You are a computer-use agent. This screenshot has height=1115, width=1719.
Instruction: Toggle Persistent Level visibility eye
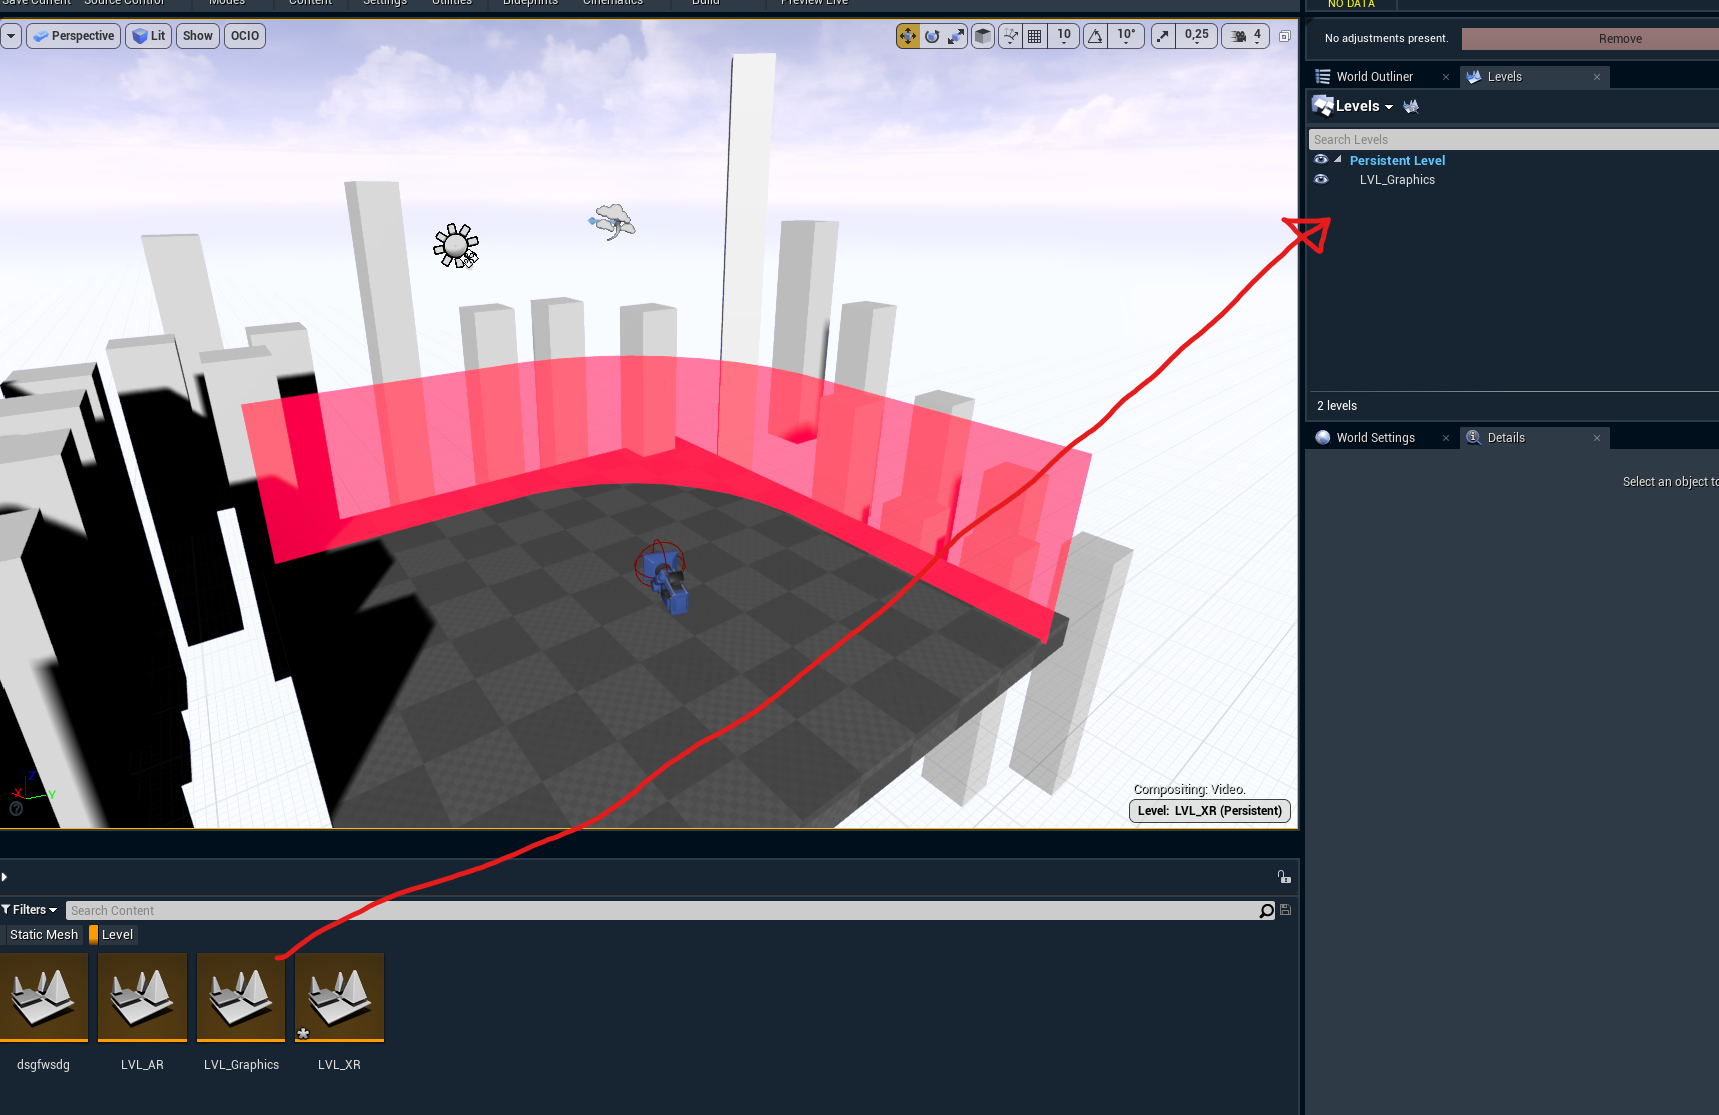click(1321, 160)
